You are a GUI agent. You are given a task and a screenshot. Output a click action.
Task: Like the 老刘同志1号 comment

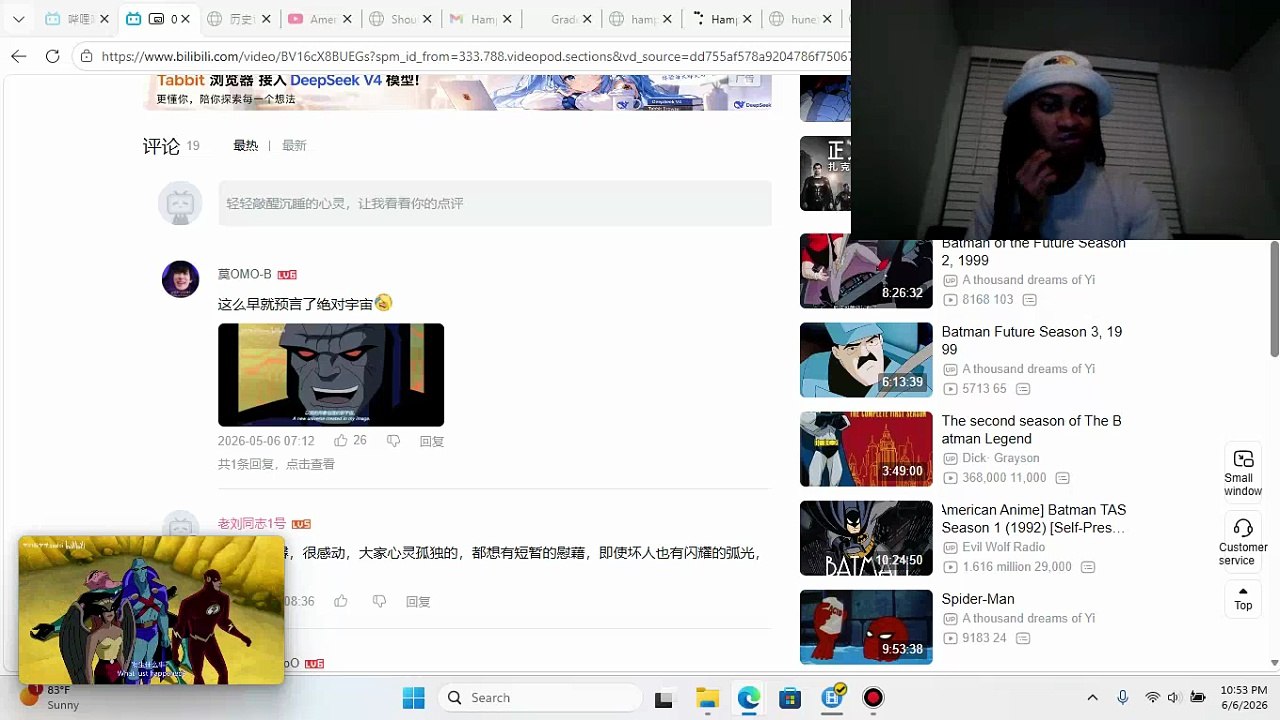[x=341, y=601]
